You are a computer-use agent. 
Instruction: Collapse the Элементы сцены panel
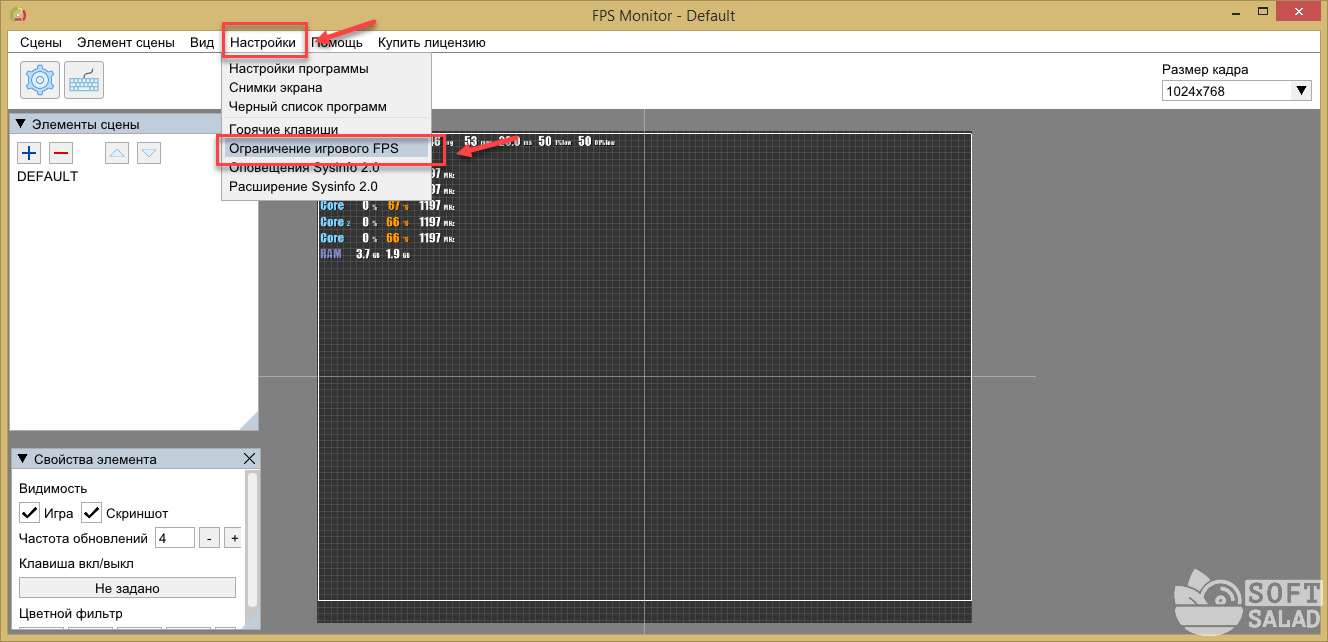[20, 124]
